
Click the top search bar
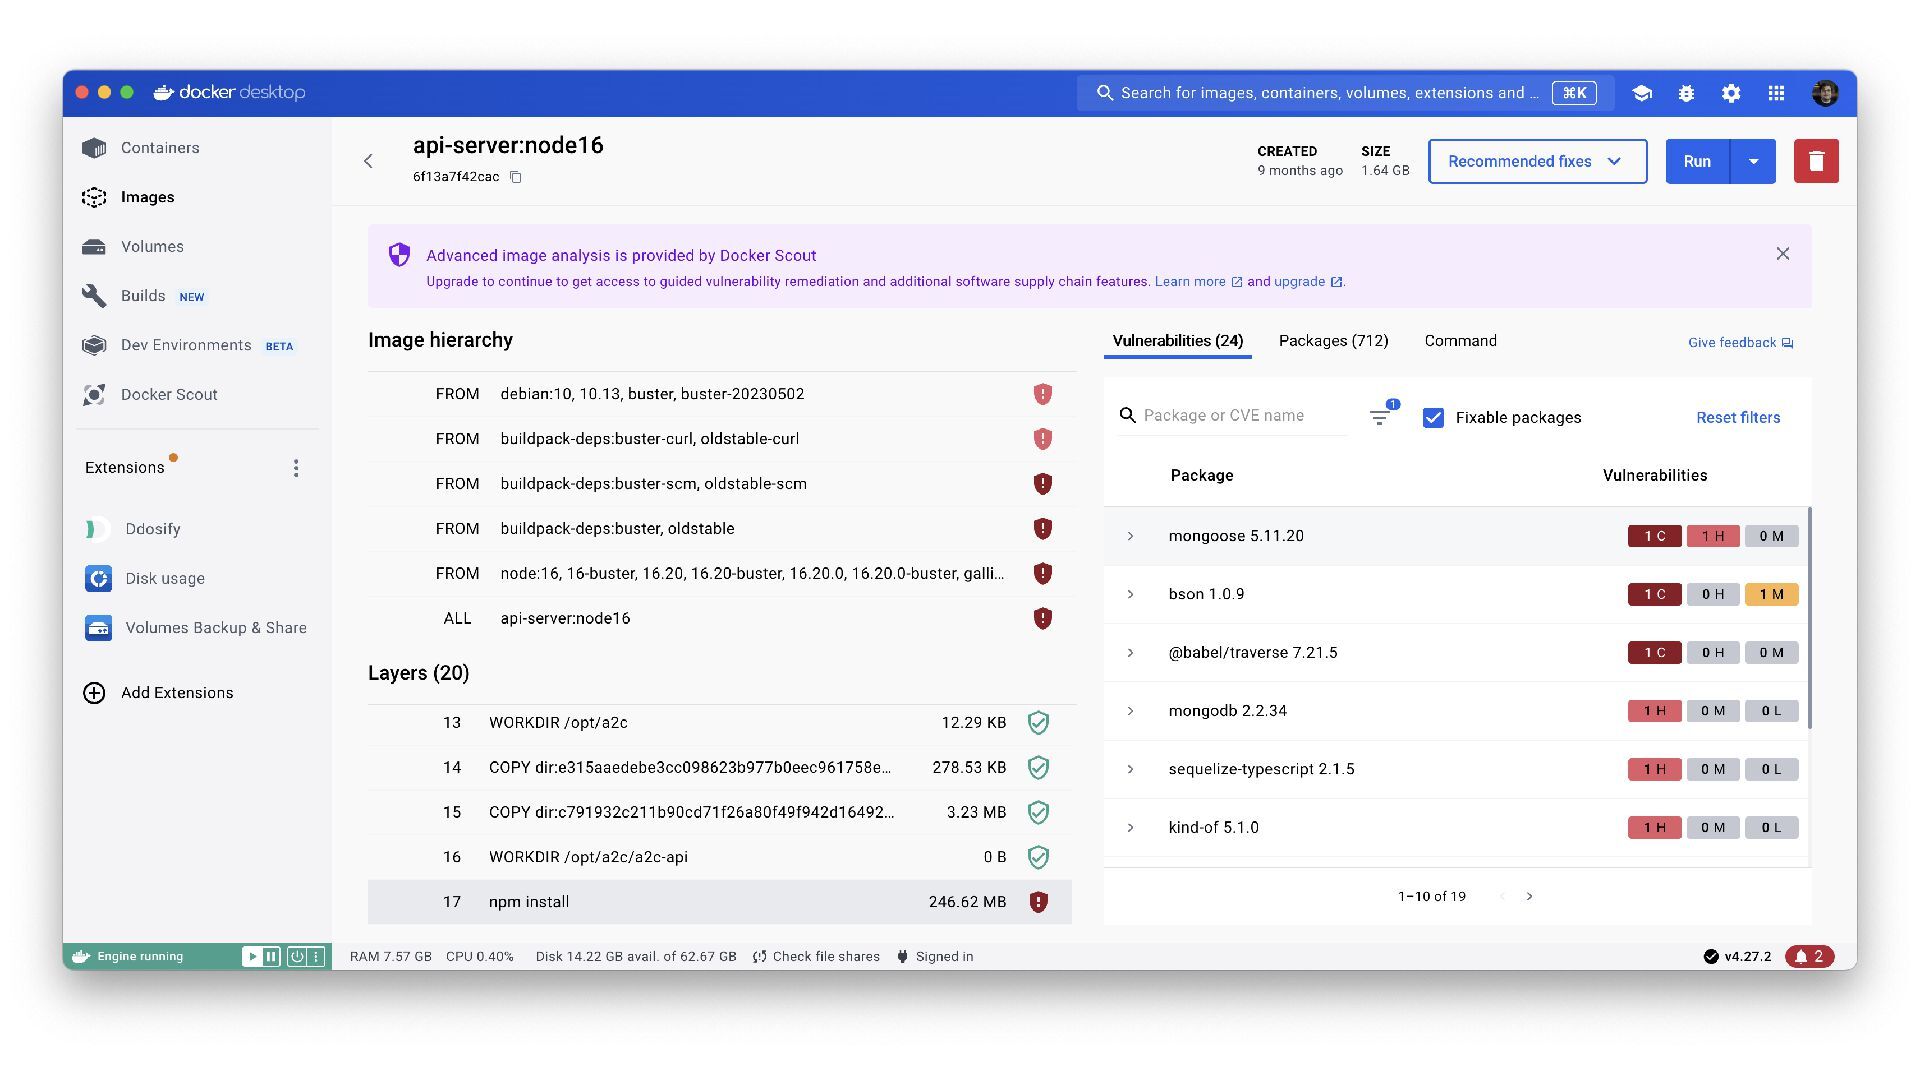[x=1345, y=93]
